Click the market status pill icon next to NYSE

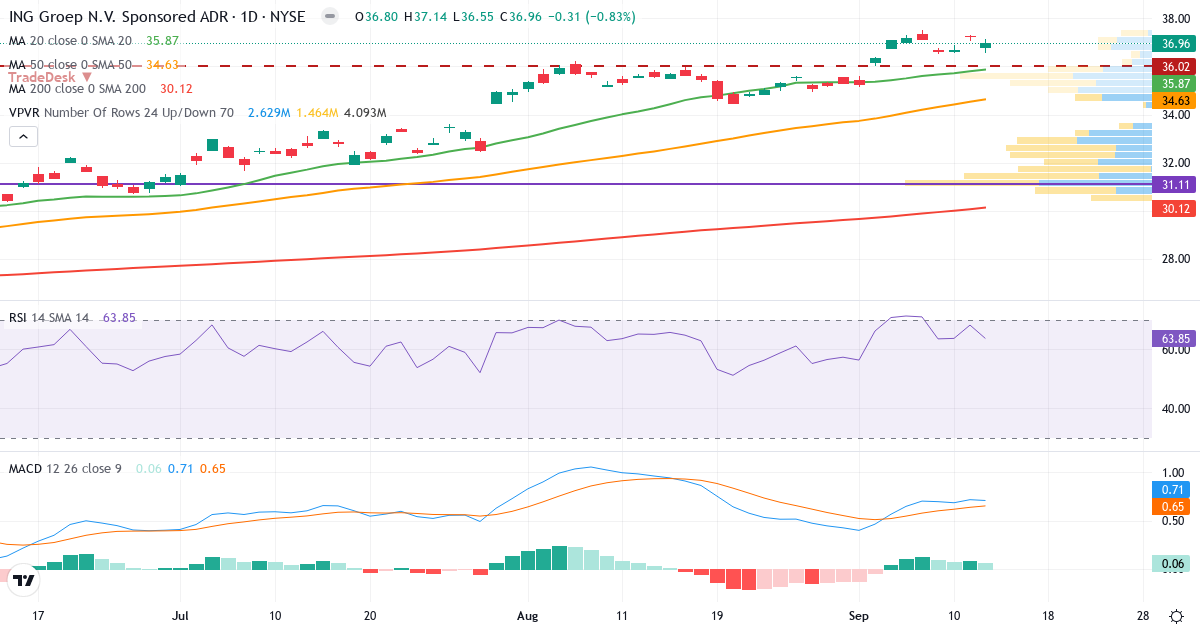(329, 17)
